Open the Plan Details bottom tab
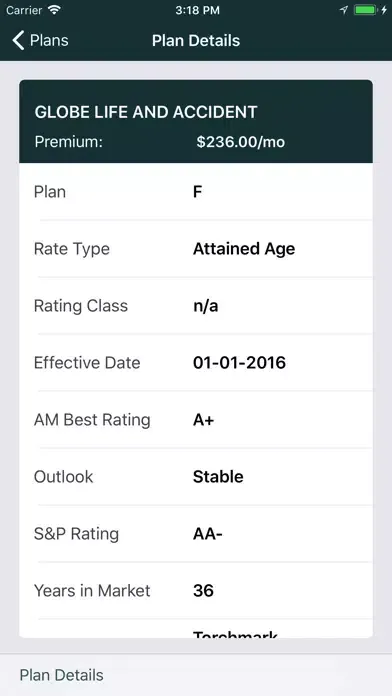392x696 pixels. click(x=62, y=675)
